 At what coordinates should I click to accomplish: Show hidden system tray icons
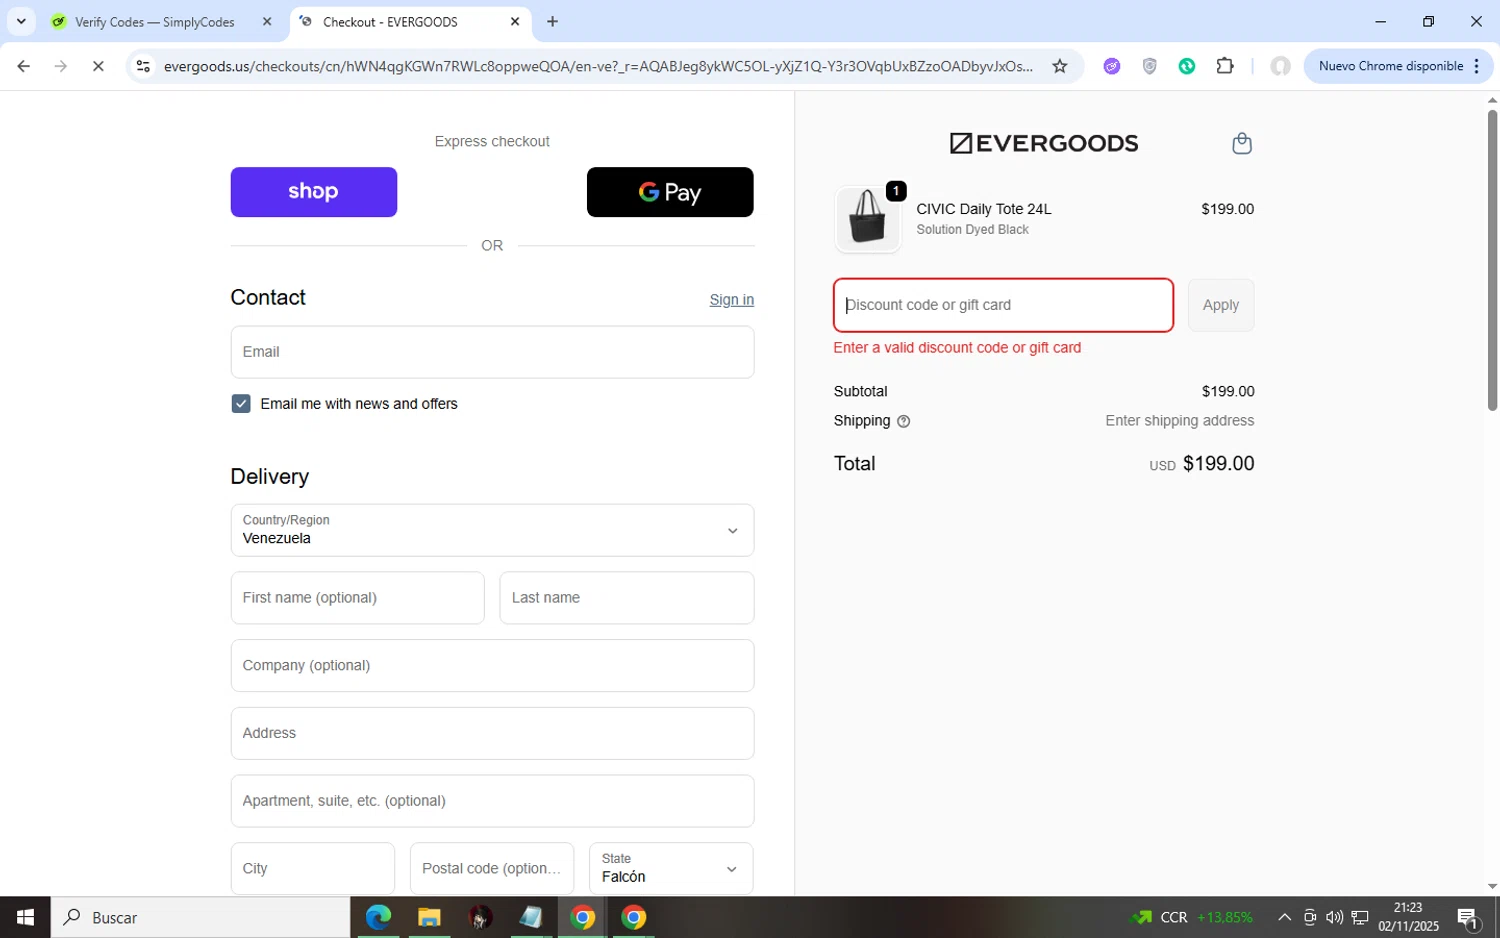coord(1285,917)
